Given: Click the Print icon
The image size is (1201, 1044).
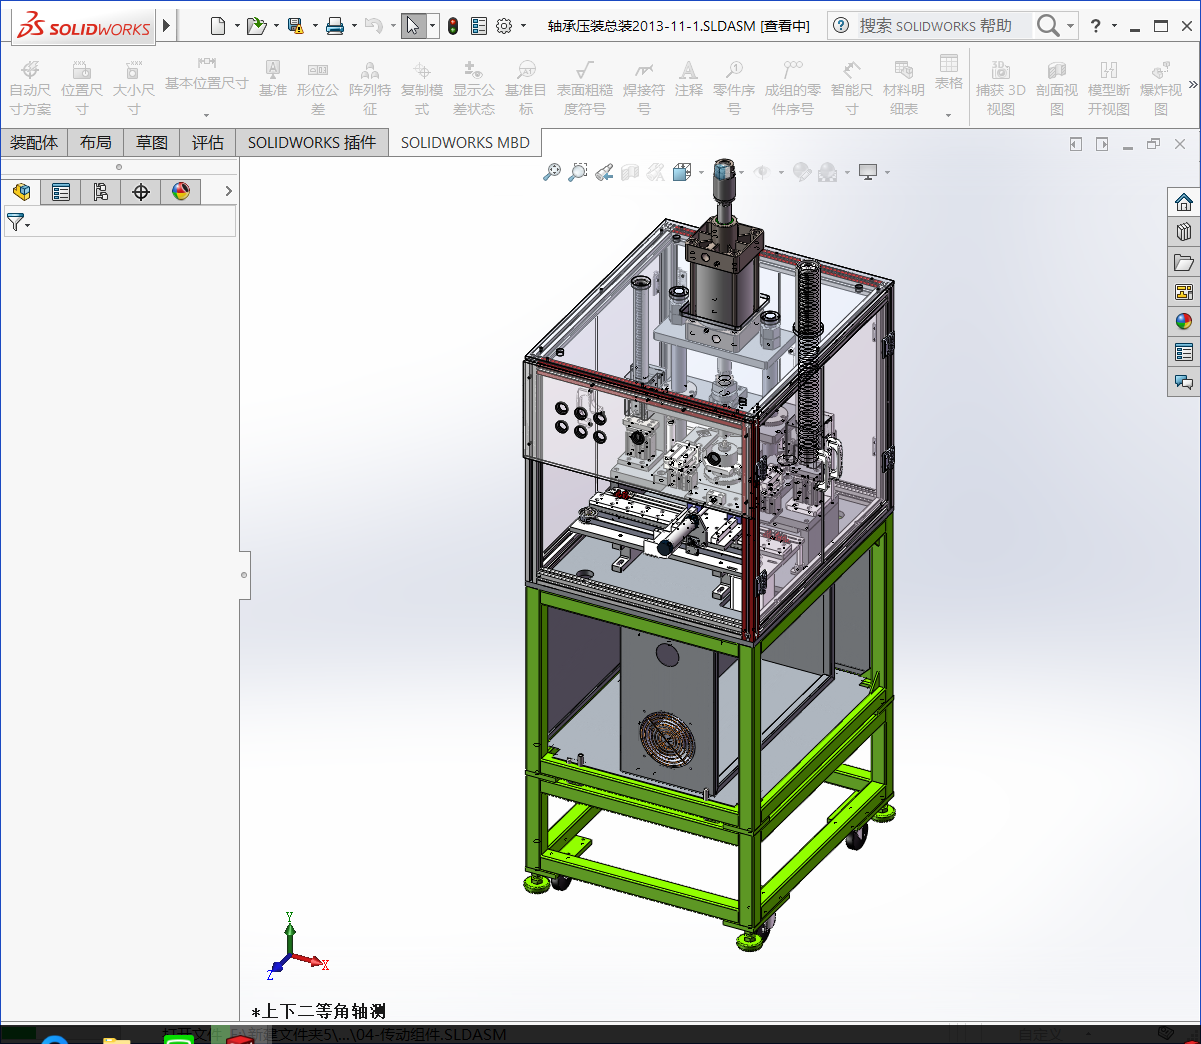Looking at the screenshot, I should 335,26.
